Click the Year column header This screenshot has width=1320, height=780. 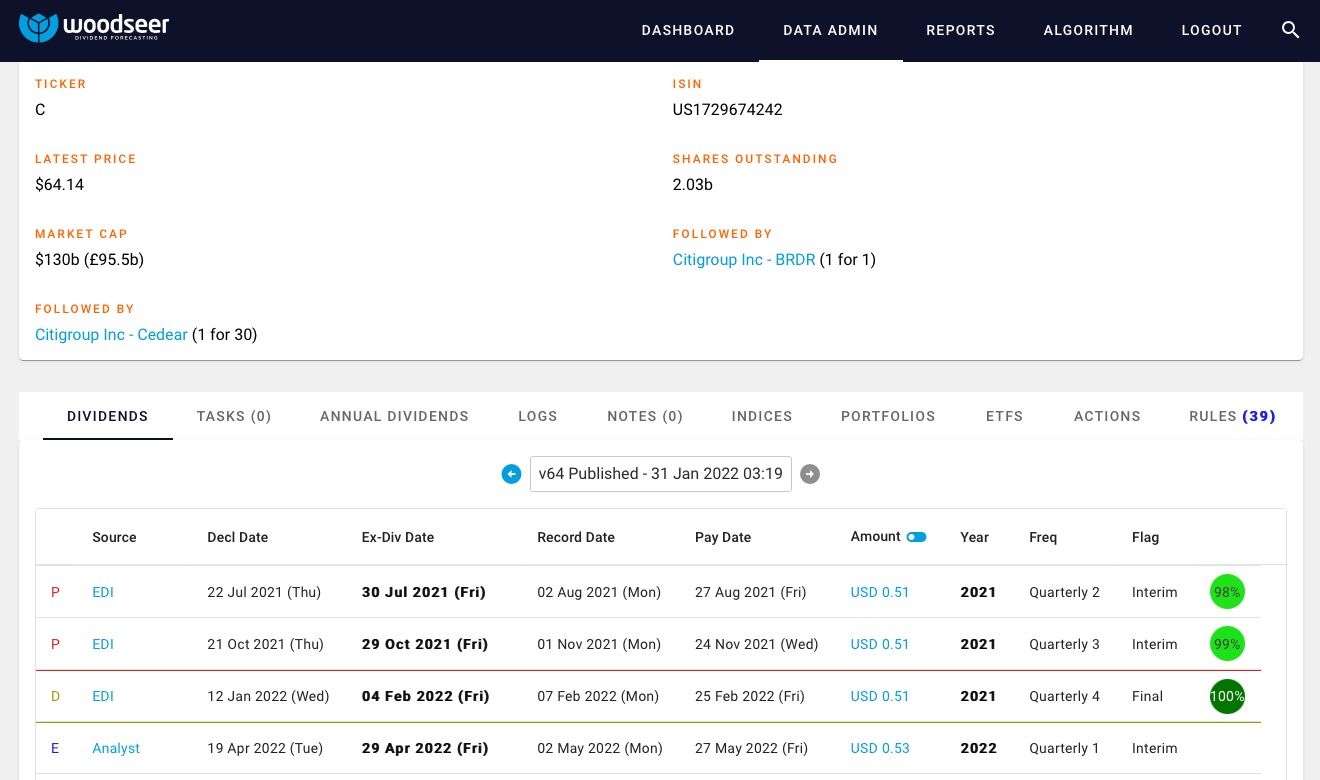[x=975, y=537]
